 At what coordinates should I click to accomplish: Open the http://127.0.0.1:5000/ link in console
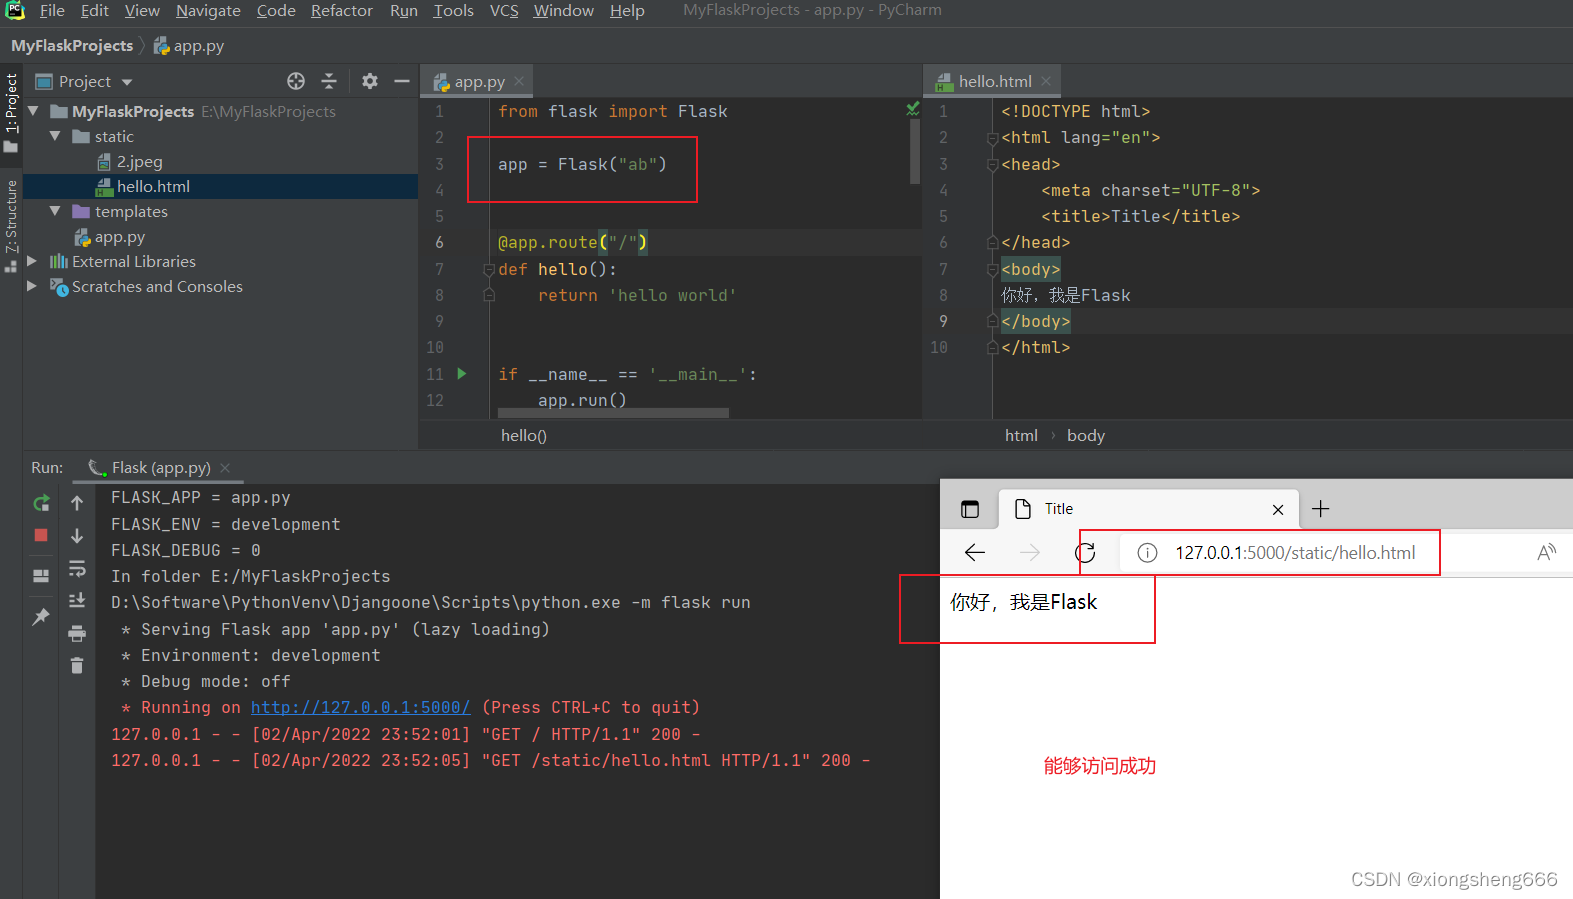click(x=361, y=707)
